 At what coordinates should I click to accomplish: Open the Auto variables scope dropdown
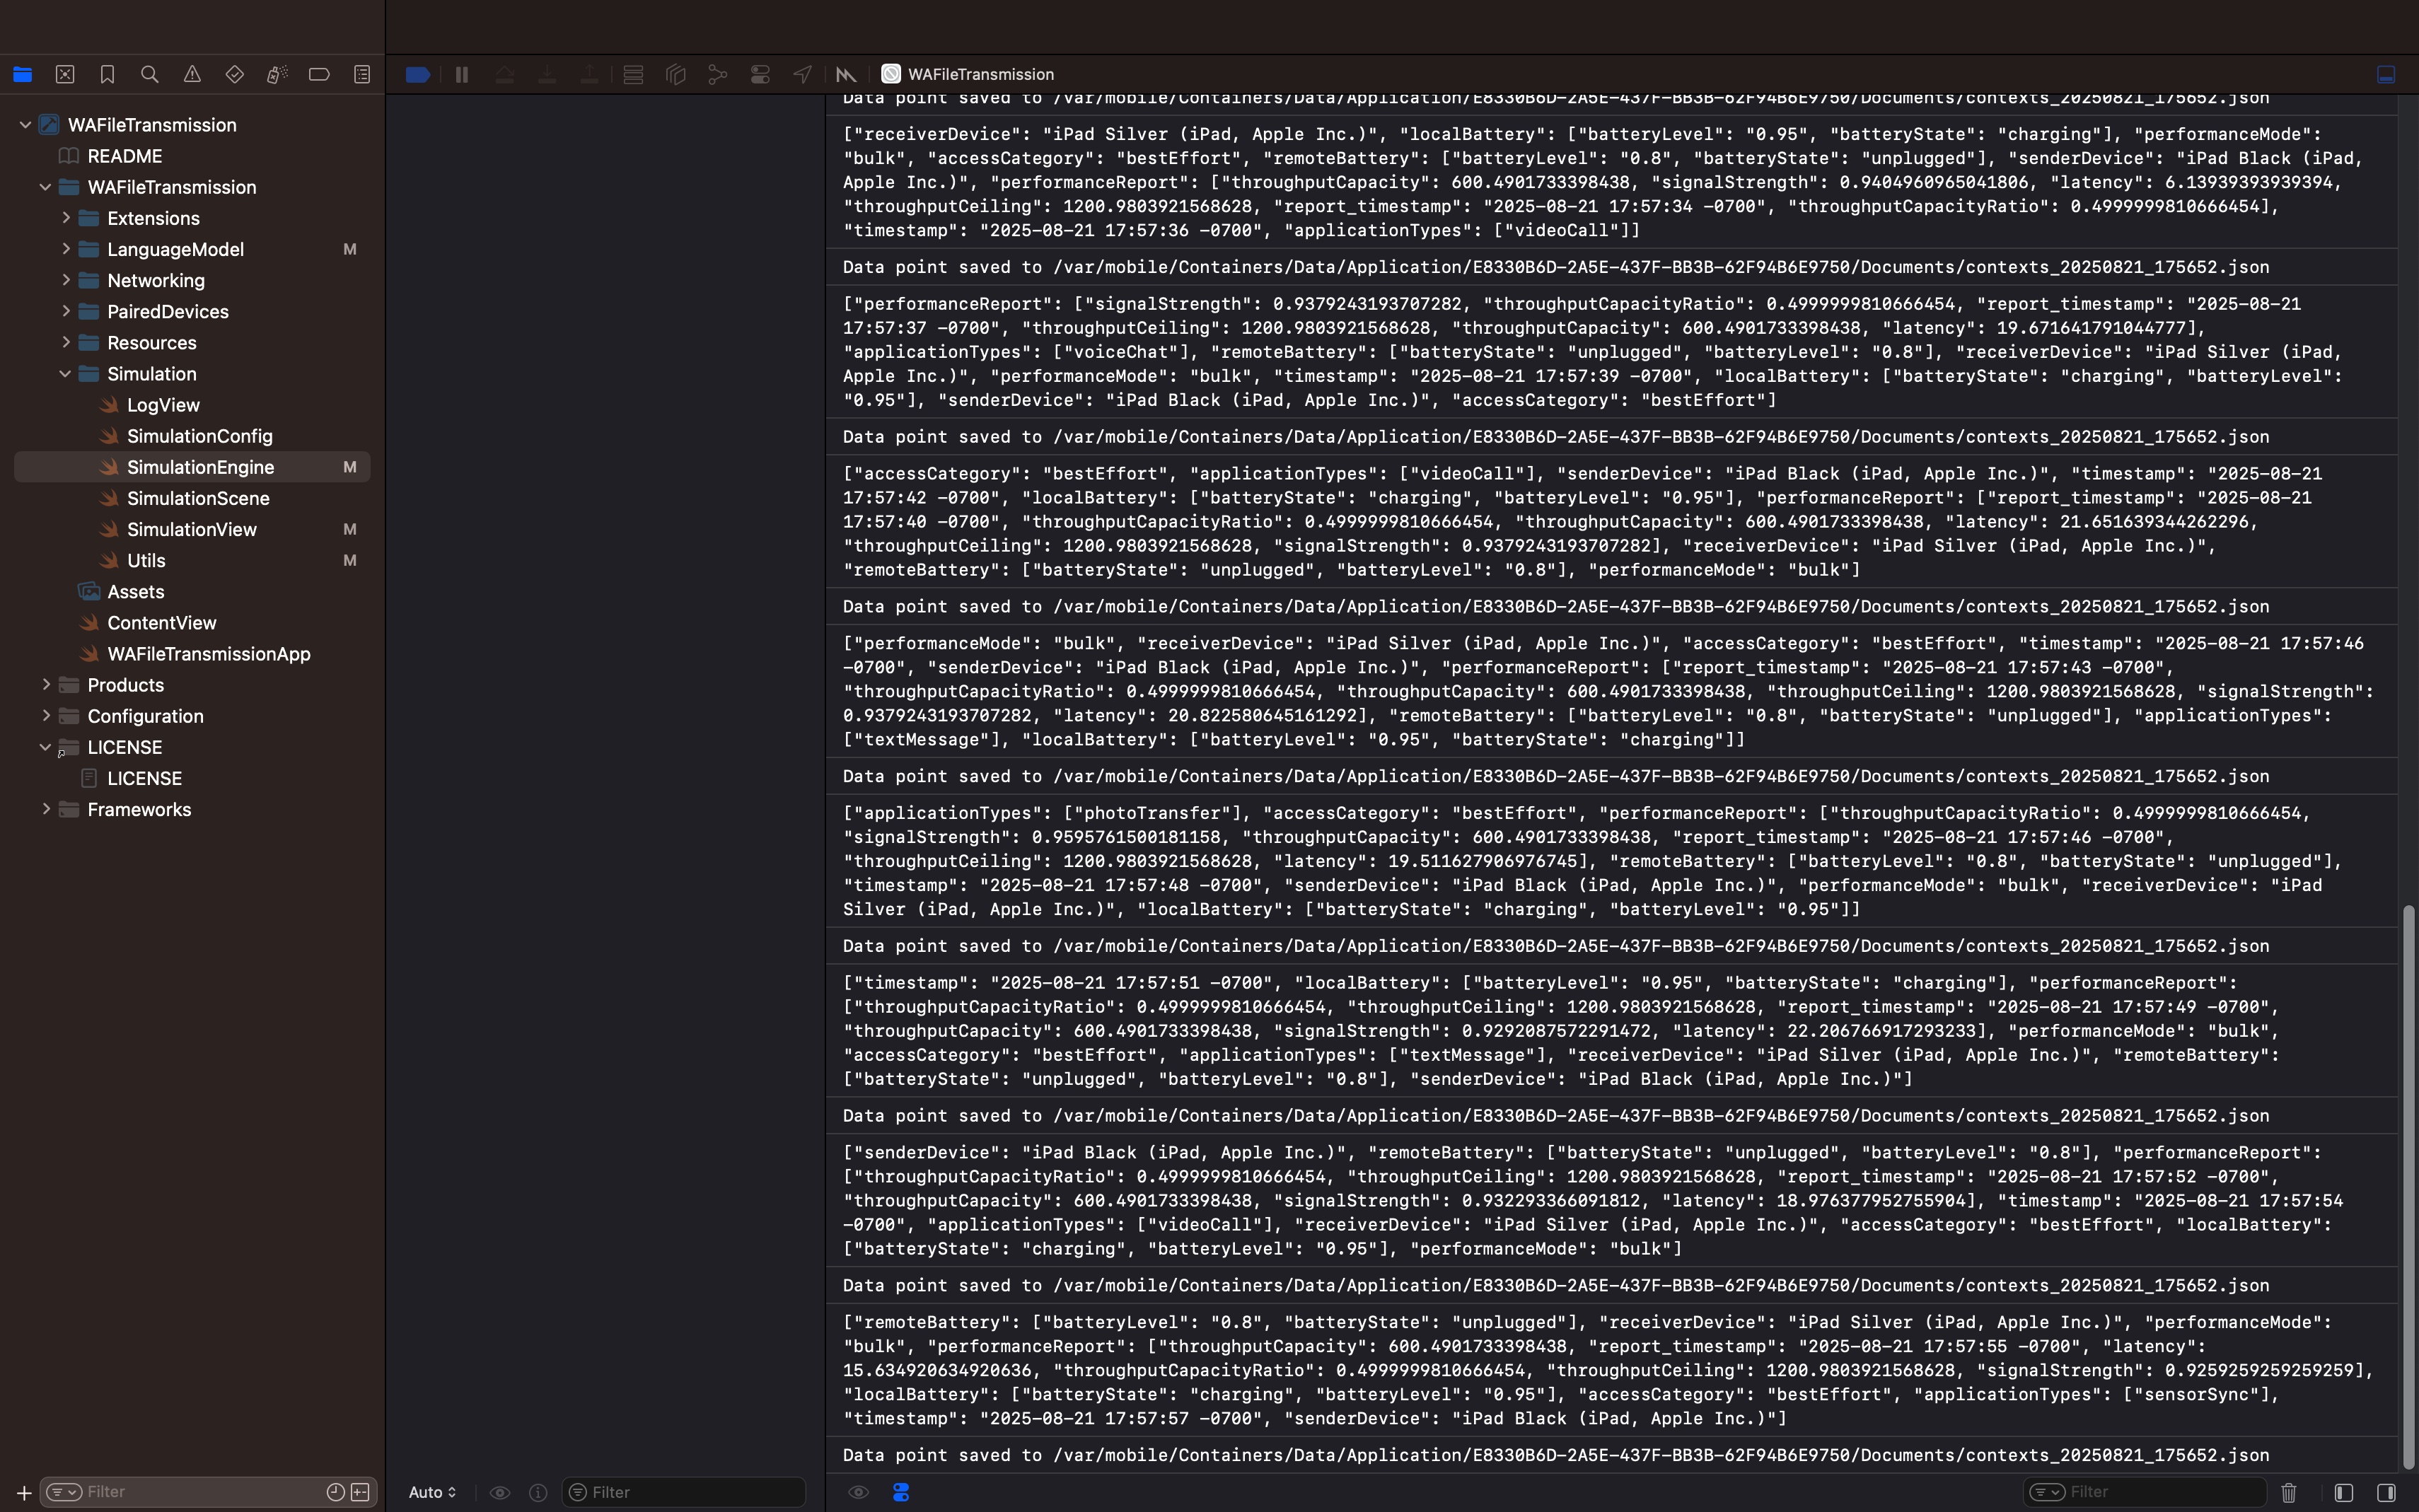click(432, 1492)
